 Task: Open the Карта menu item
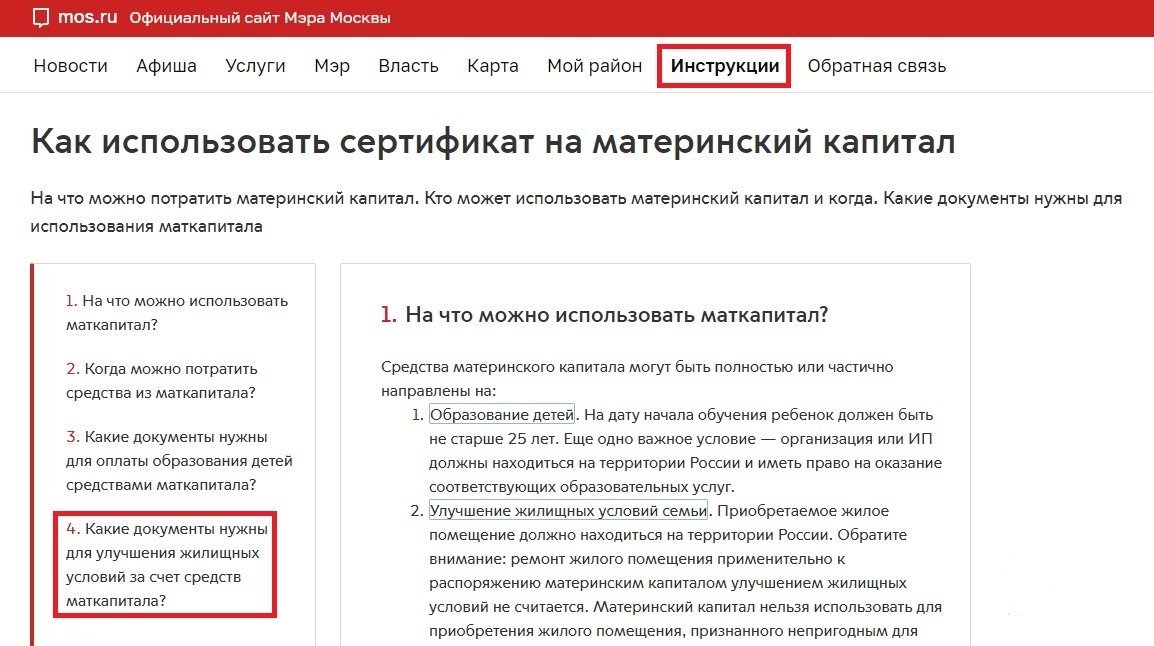pyautogui.click(x=493, y=65)
